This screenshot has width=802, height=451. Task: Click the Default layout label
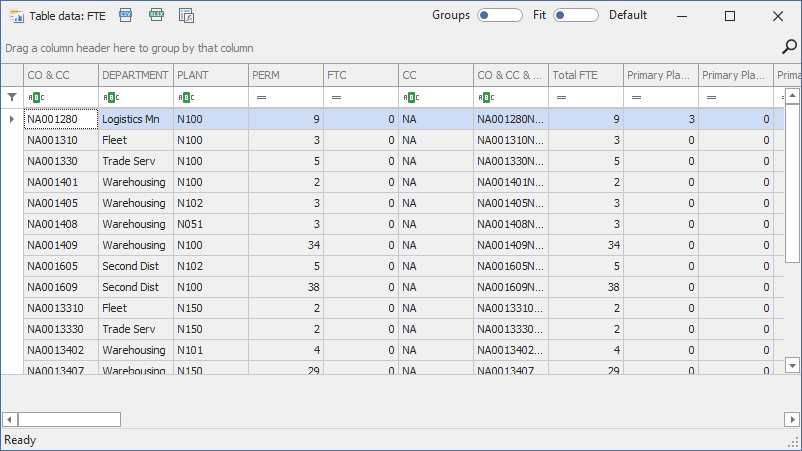[x=628, y=15]
